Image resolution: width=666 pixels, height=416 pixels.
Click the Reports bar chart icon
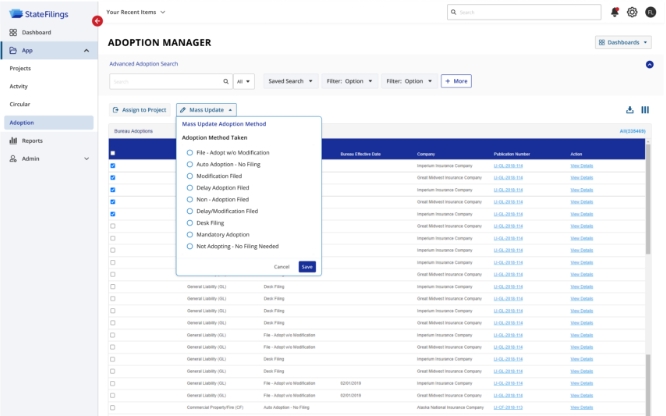(13, 140)
